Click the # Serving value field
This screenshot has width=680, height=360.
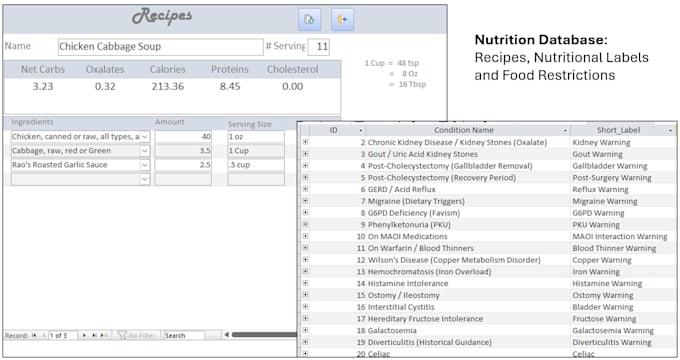[x=318, y=47]
